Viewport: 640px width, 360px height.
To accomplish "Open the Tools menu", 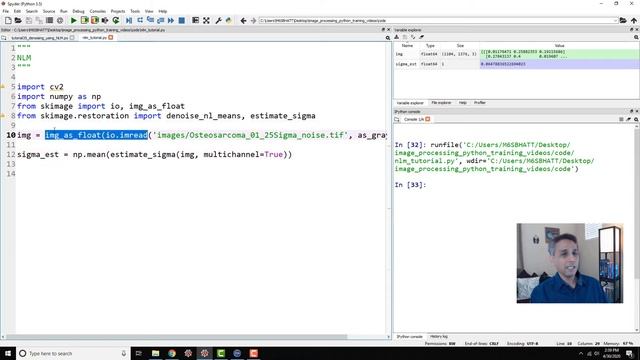I will [x=135, y=11].
